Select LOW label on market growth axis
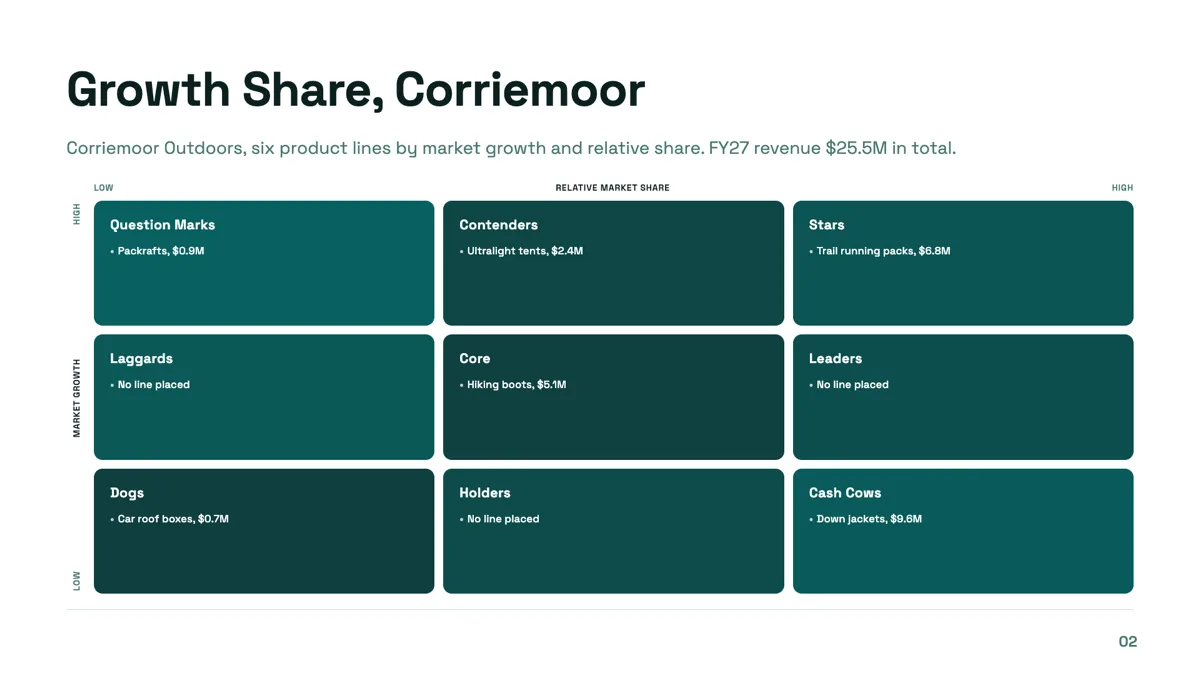This screenshot has width=1200, height=675. [x=77, y=581]
